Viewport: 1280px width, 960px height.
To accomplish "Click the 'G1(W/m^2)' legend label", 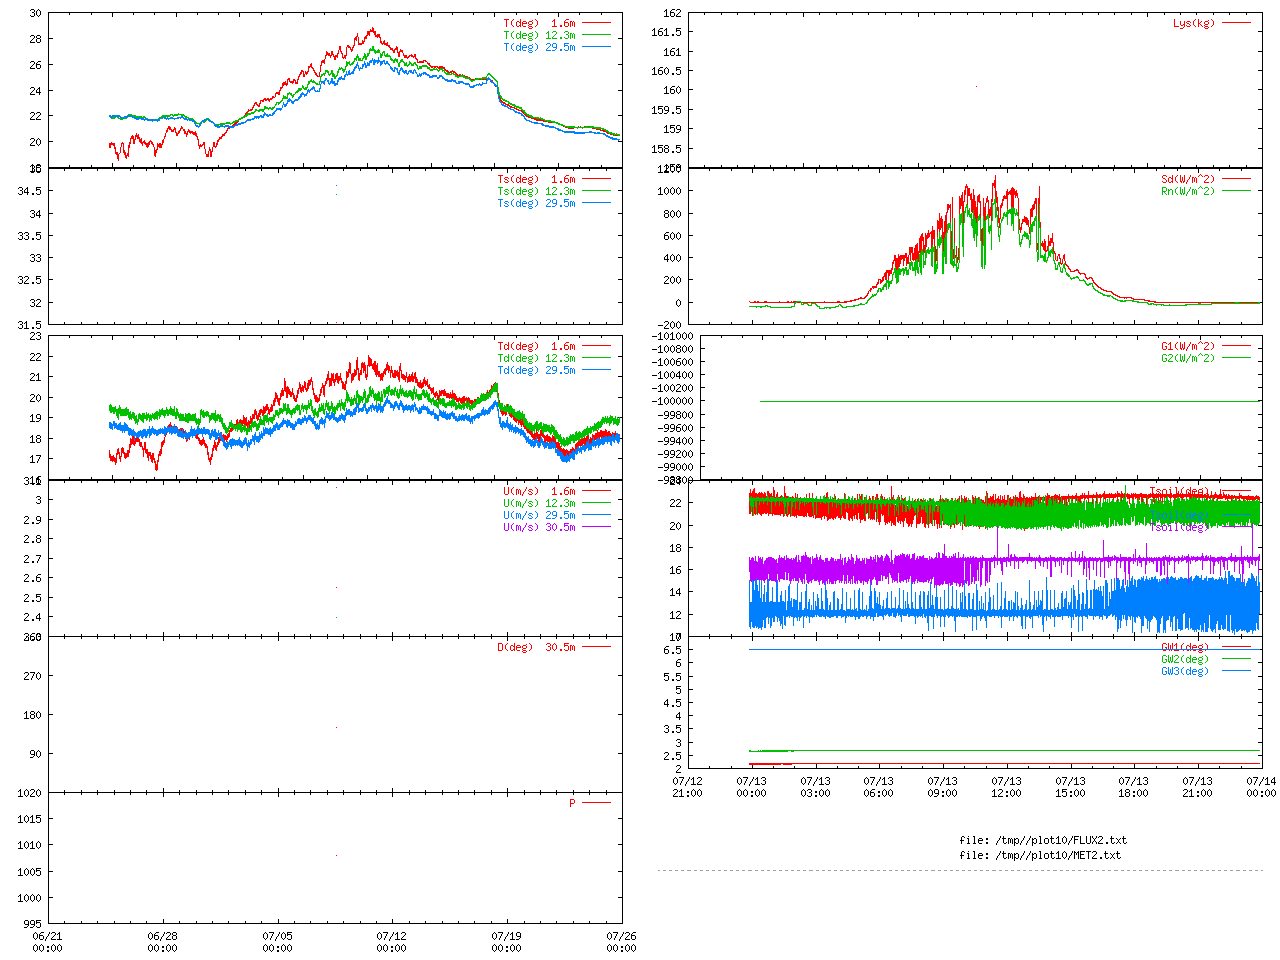I will coord(1188,346).
